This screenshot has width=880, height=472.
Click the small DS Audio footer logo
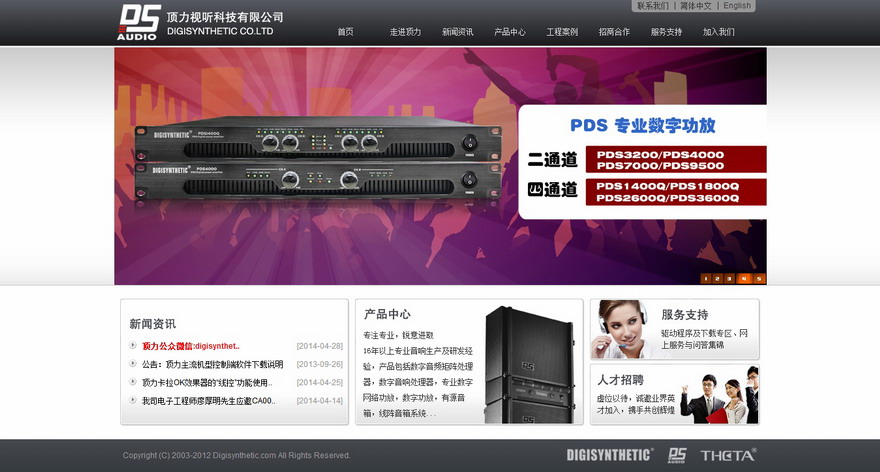[677, 455]
